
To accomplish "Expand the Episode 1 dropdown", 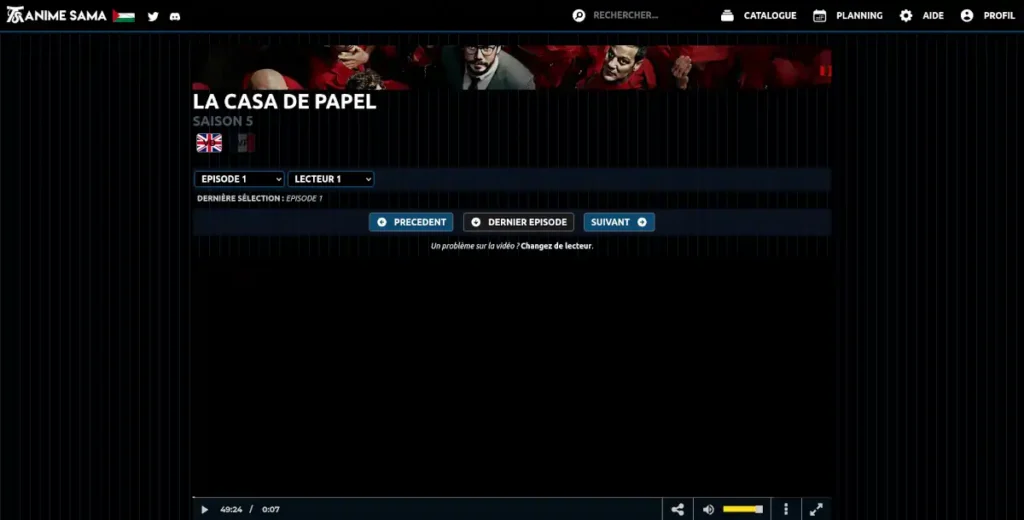I will (239, 179).
